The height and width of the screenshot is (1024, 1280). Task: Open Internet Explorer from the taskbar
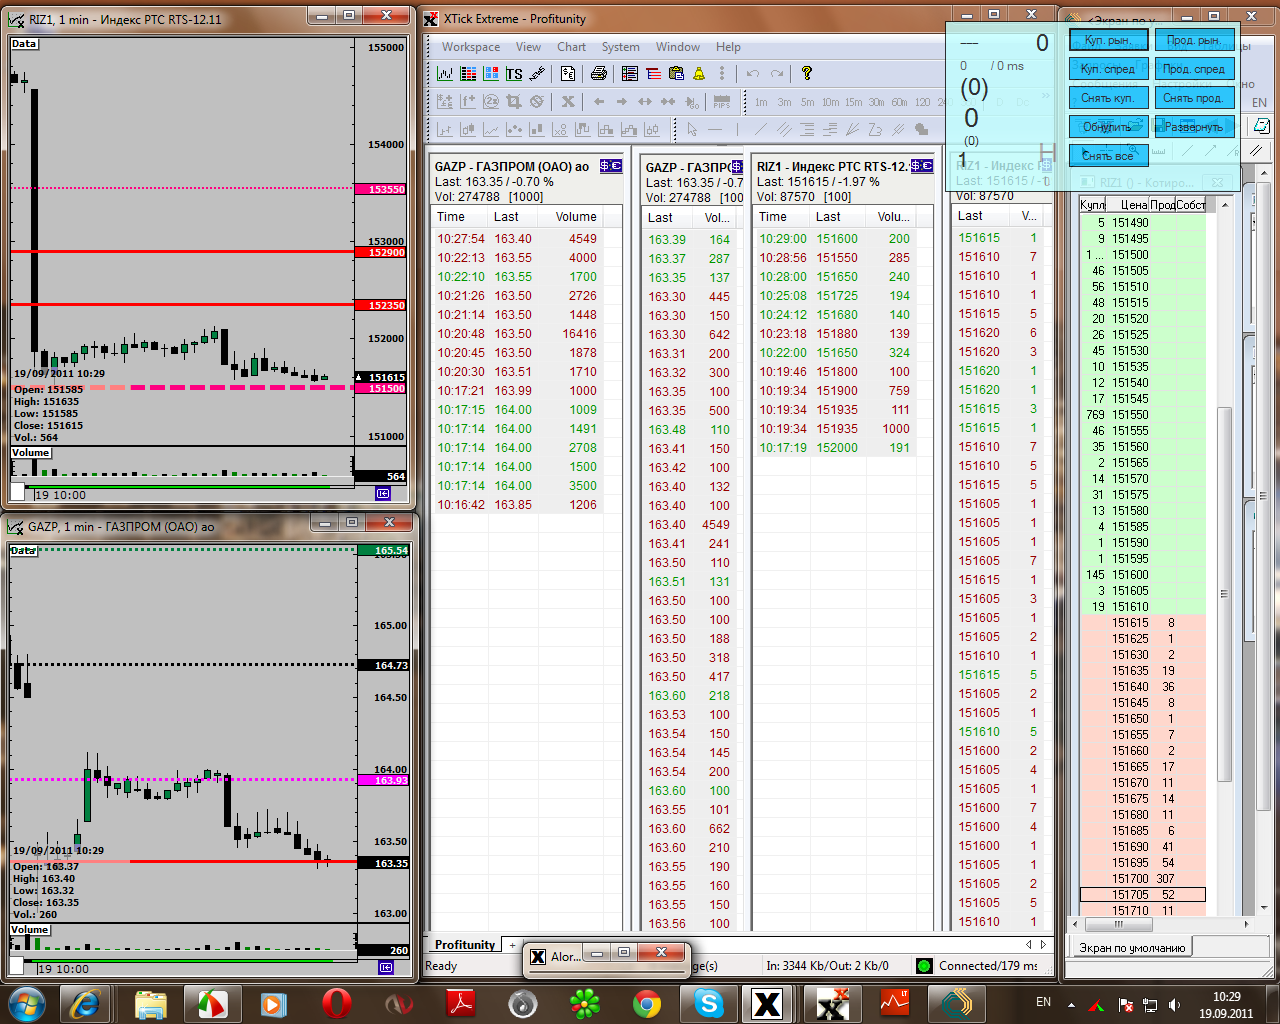click(x=84, y=1003)
